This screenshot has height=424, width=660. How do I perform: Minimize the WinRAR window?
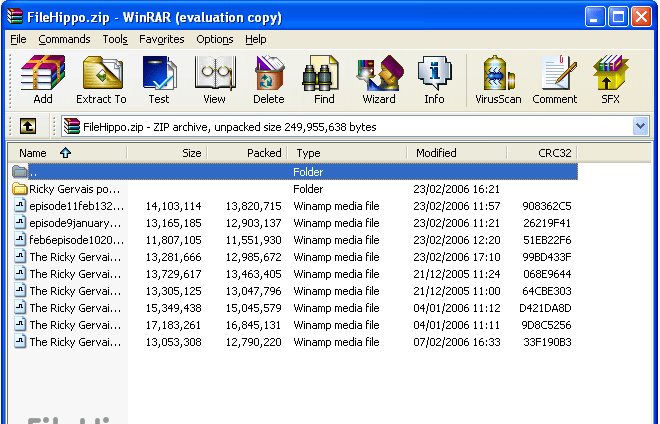point(595,17)
